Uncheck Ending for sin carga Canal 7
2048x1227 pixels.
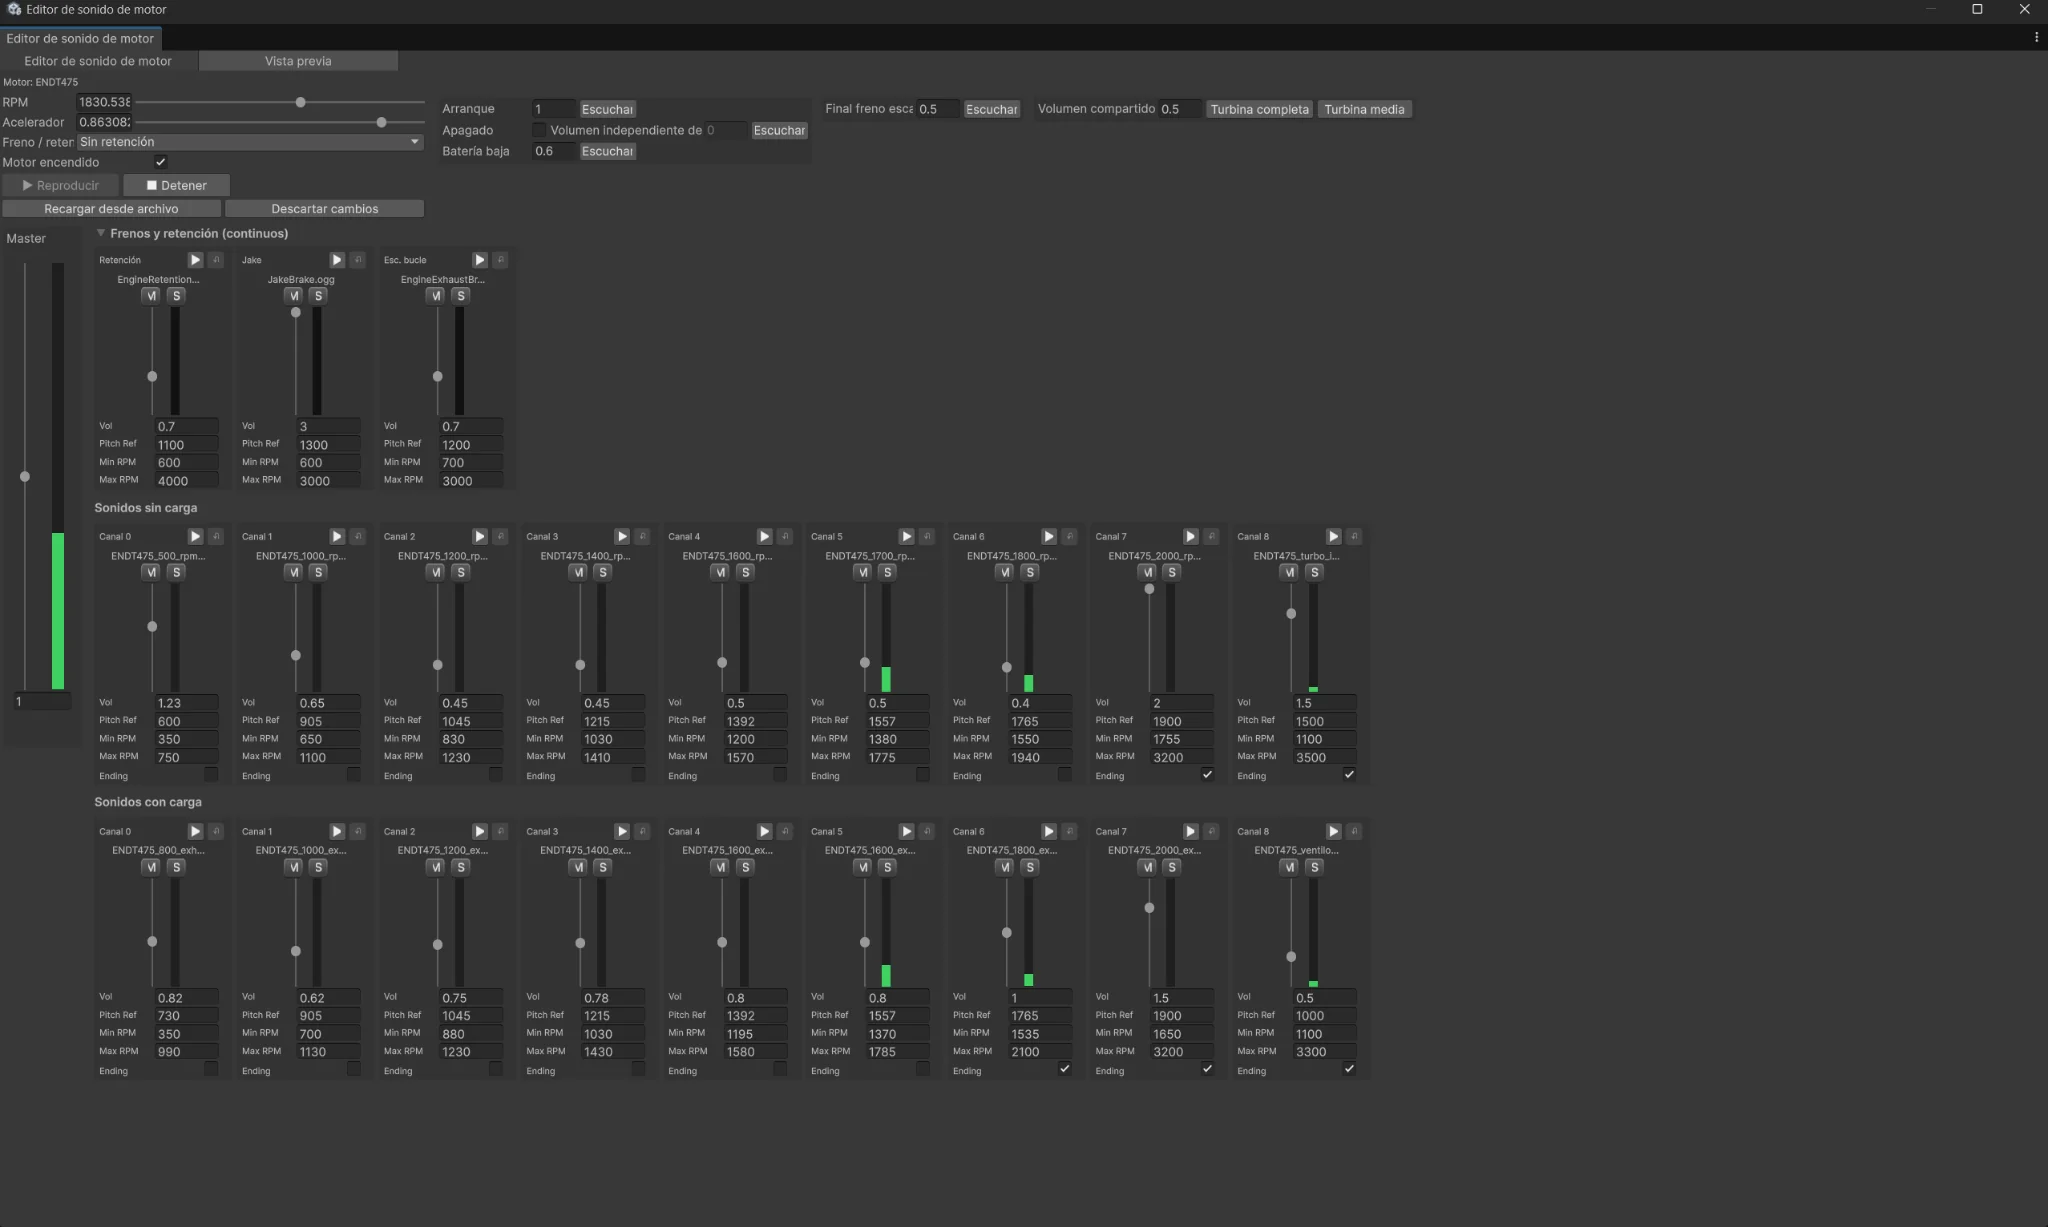pyautogui.click(x=1207, y=775)
